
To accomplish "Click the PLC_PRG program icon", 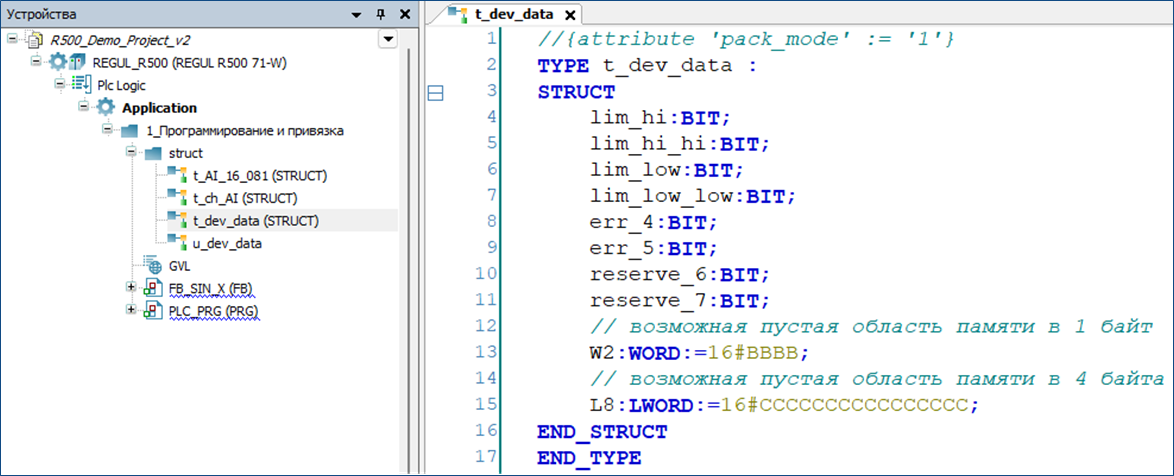I will tap(153, 311).
